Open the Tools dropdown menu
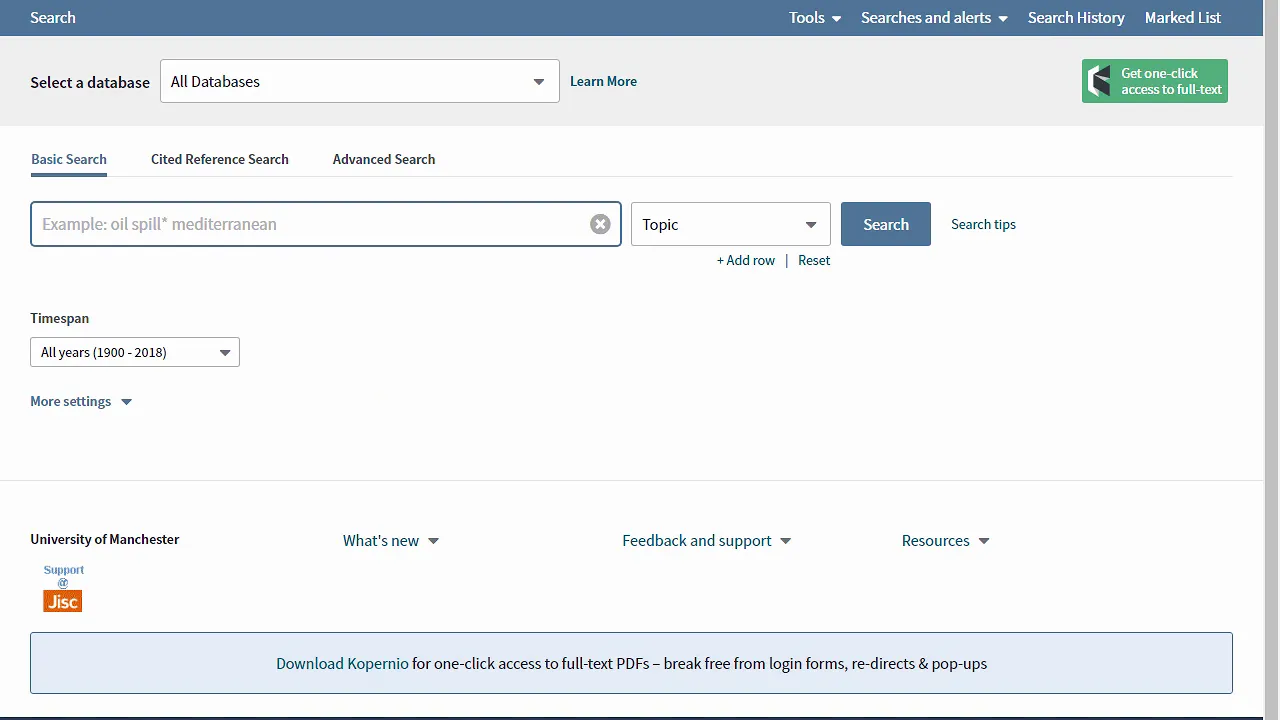This screenshot has height=720, width=1280. 815,17
